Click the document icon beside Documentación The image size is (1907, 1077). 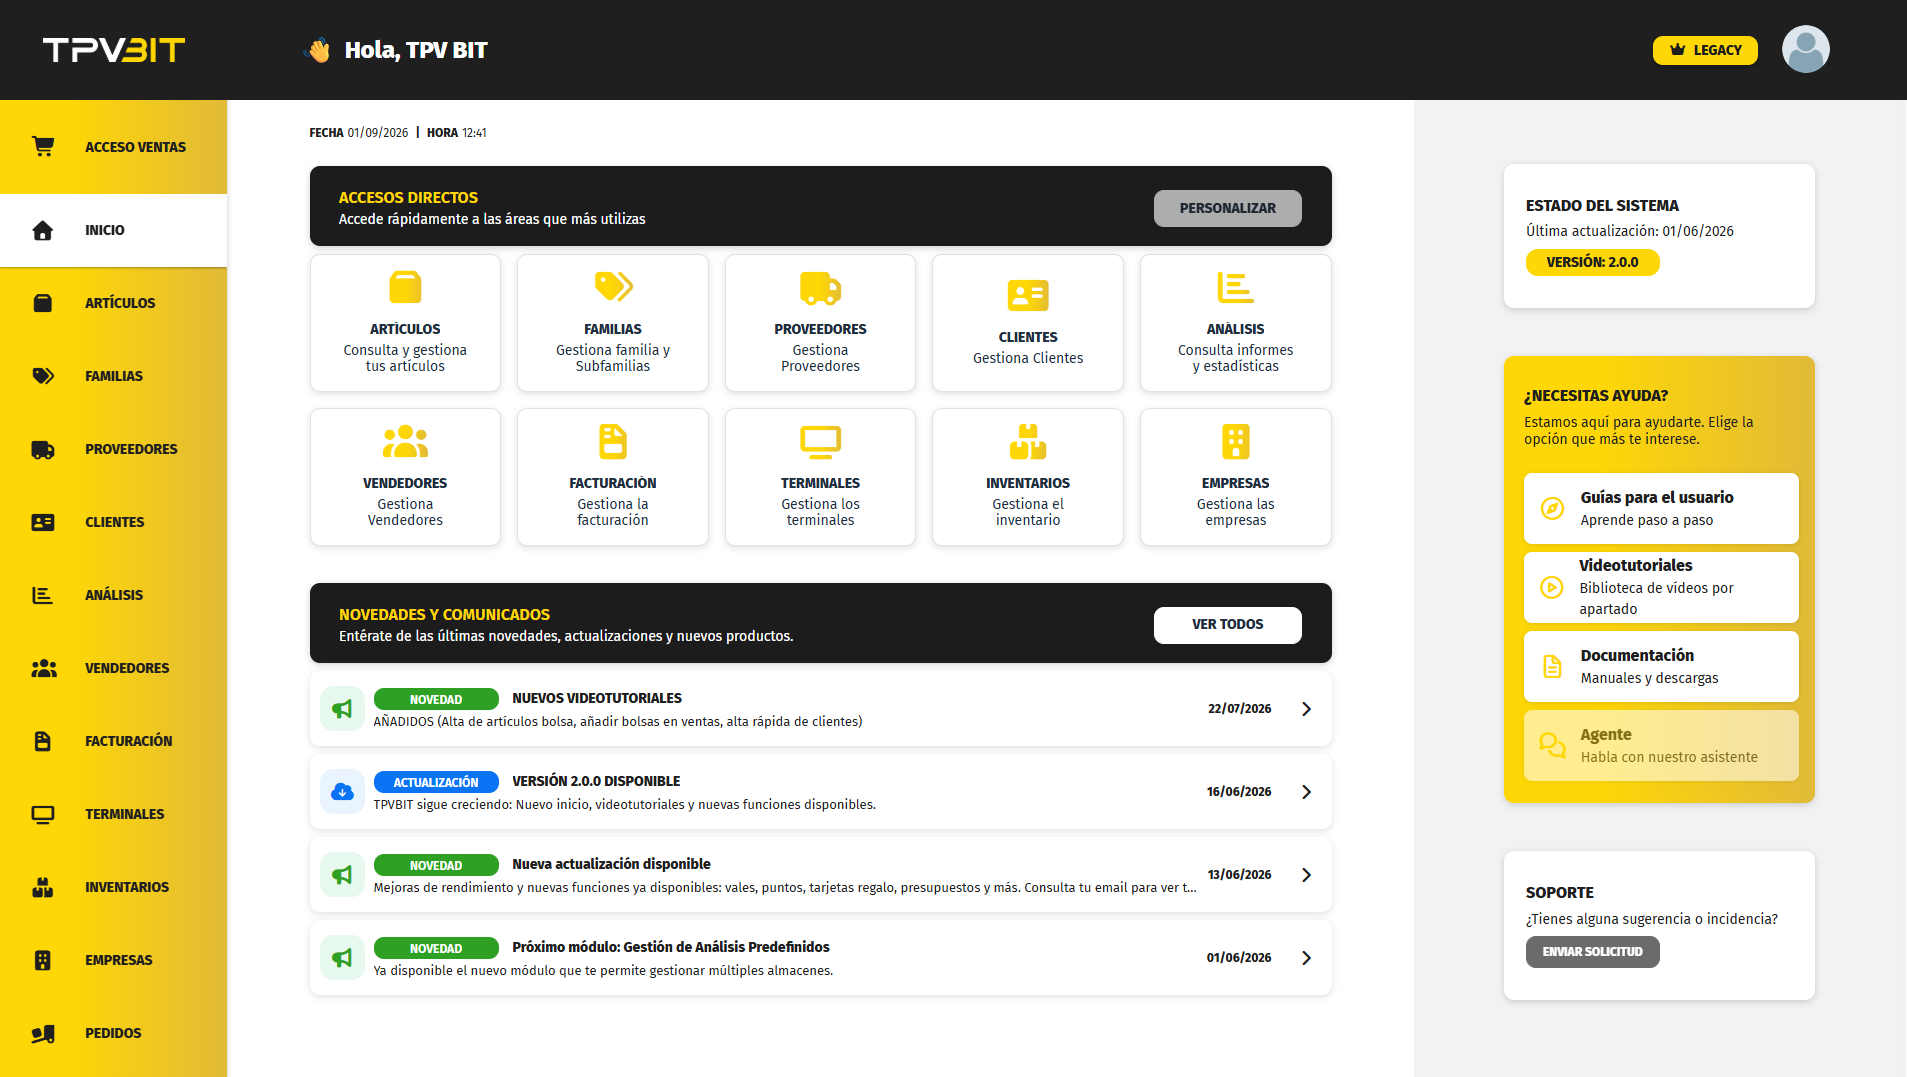pyautogui.click(x=1552, y=666)
